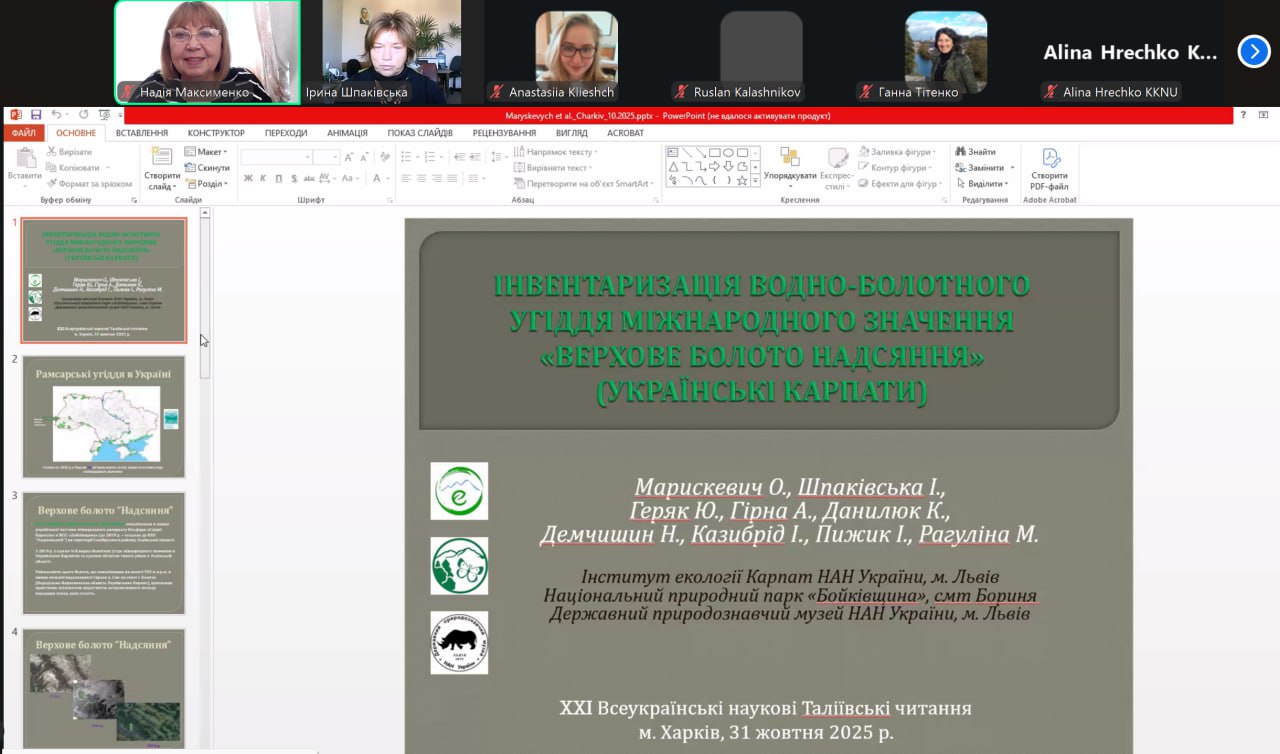Click next arrow in participant video strip
The height and width of the screenshot is (754, 1280).
click(x=1253, y=51)
